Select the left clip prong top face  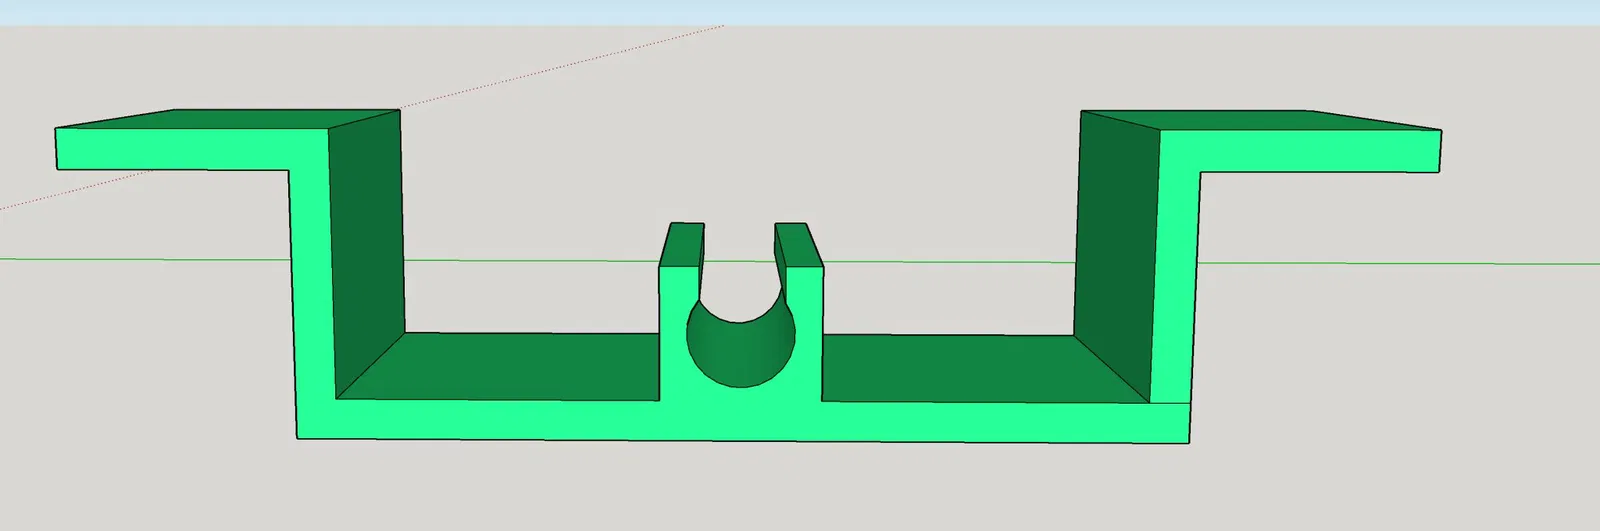click(683, 245)
